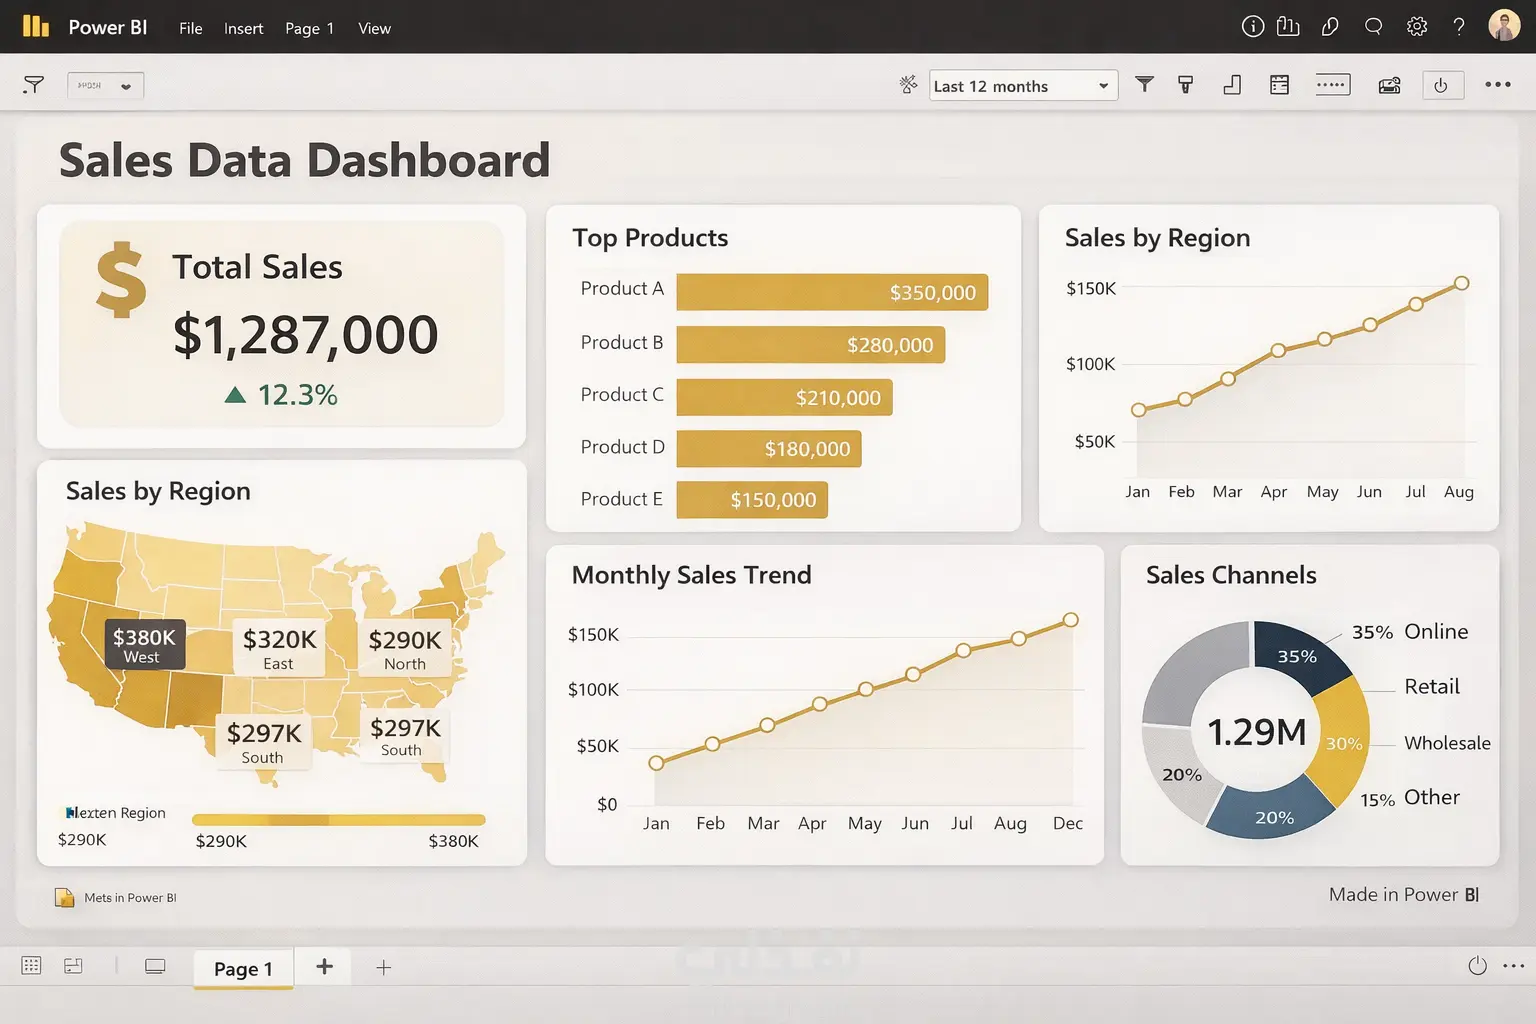Click the chart icon next to info
Viewport: 1536px width, 1024px height.
coord(1288,26)
